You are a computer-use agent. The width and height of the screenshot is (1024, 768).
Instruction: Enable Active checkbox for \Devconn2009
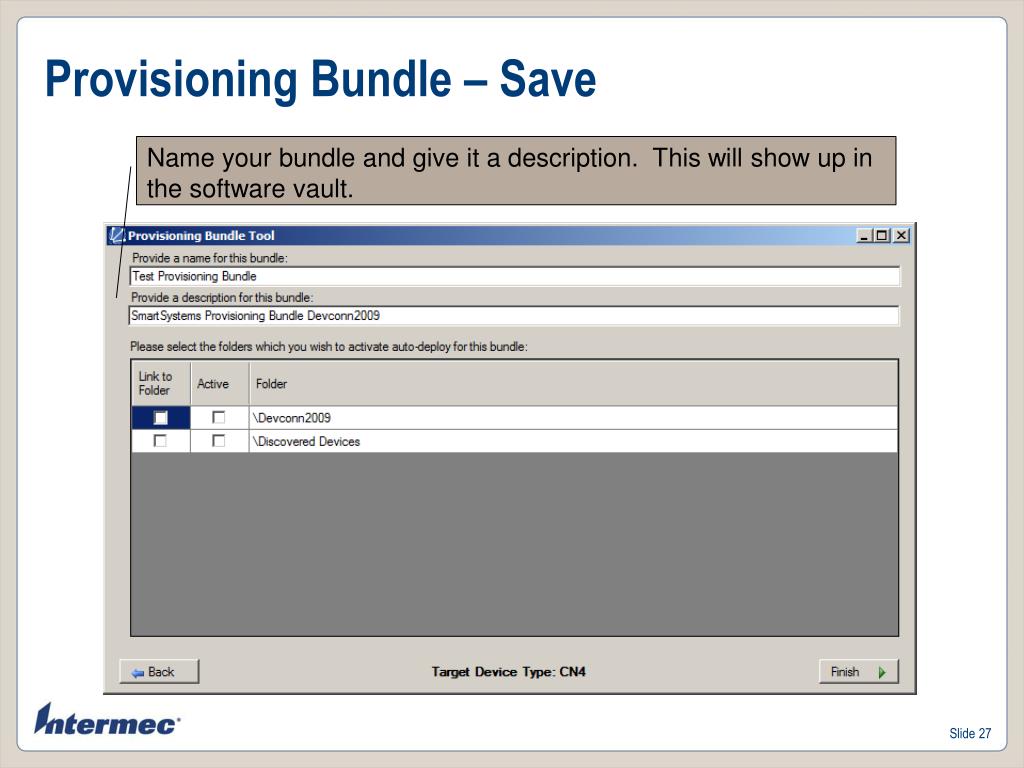pos(219,417)
